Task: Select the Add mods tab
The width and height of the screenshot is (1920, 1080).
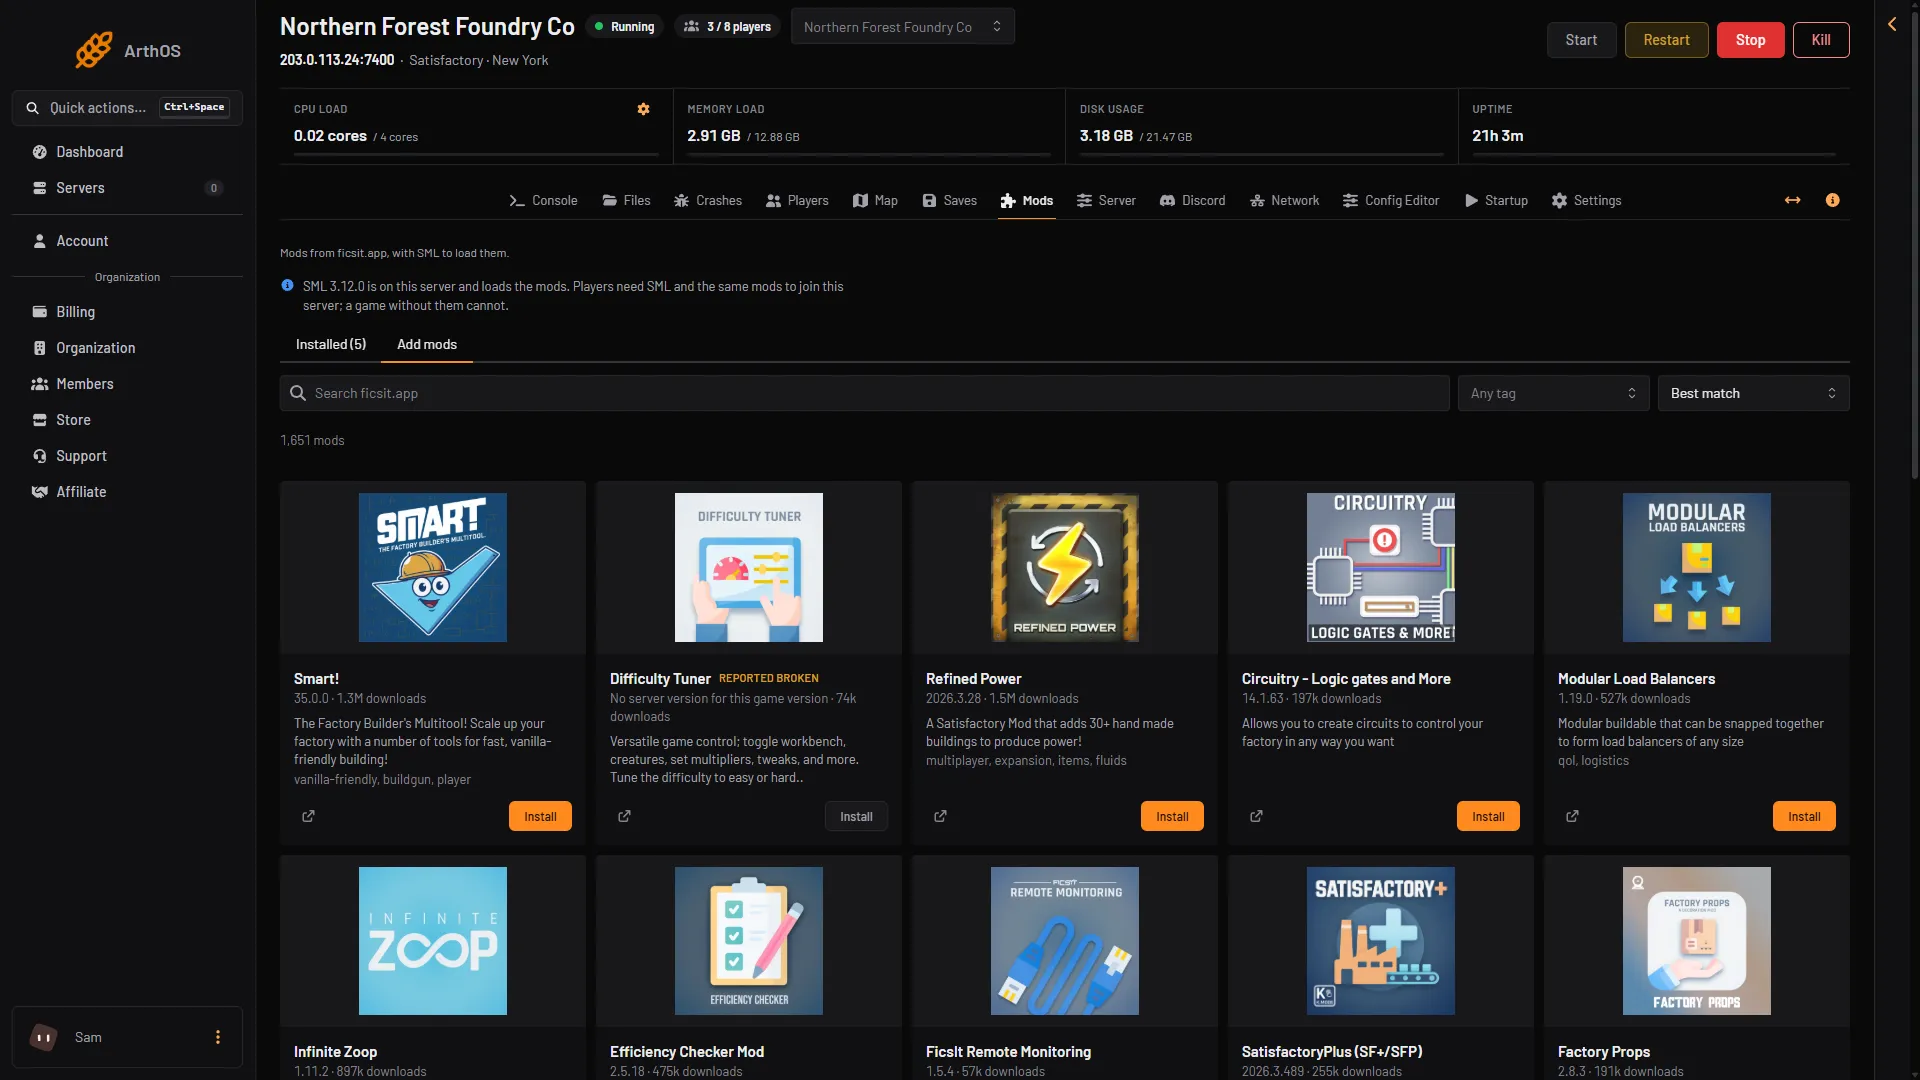Action: point(427,344)
